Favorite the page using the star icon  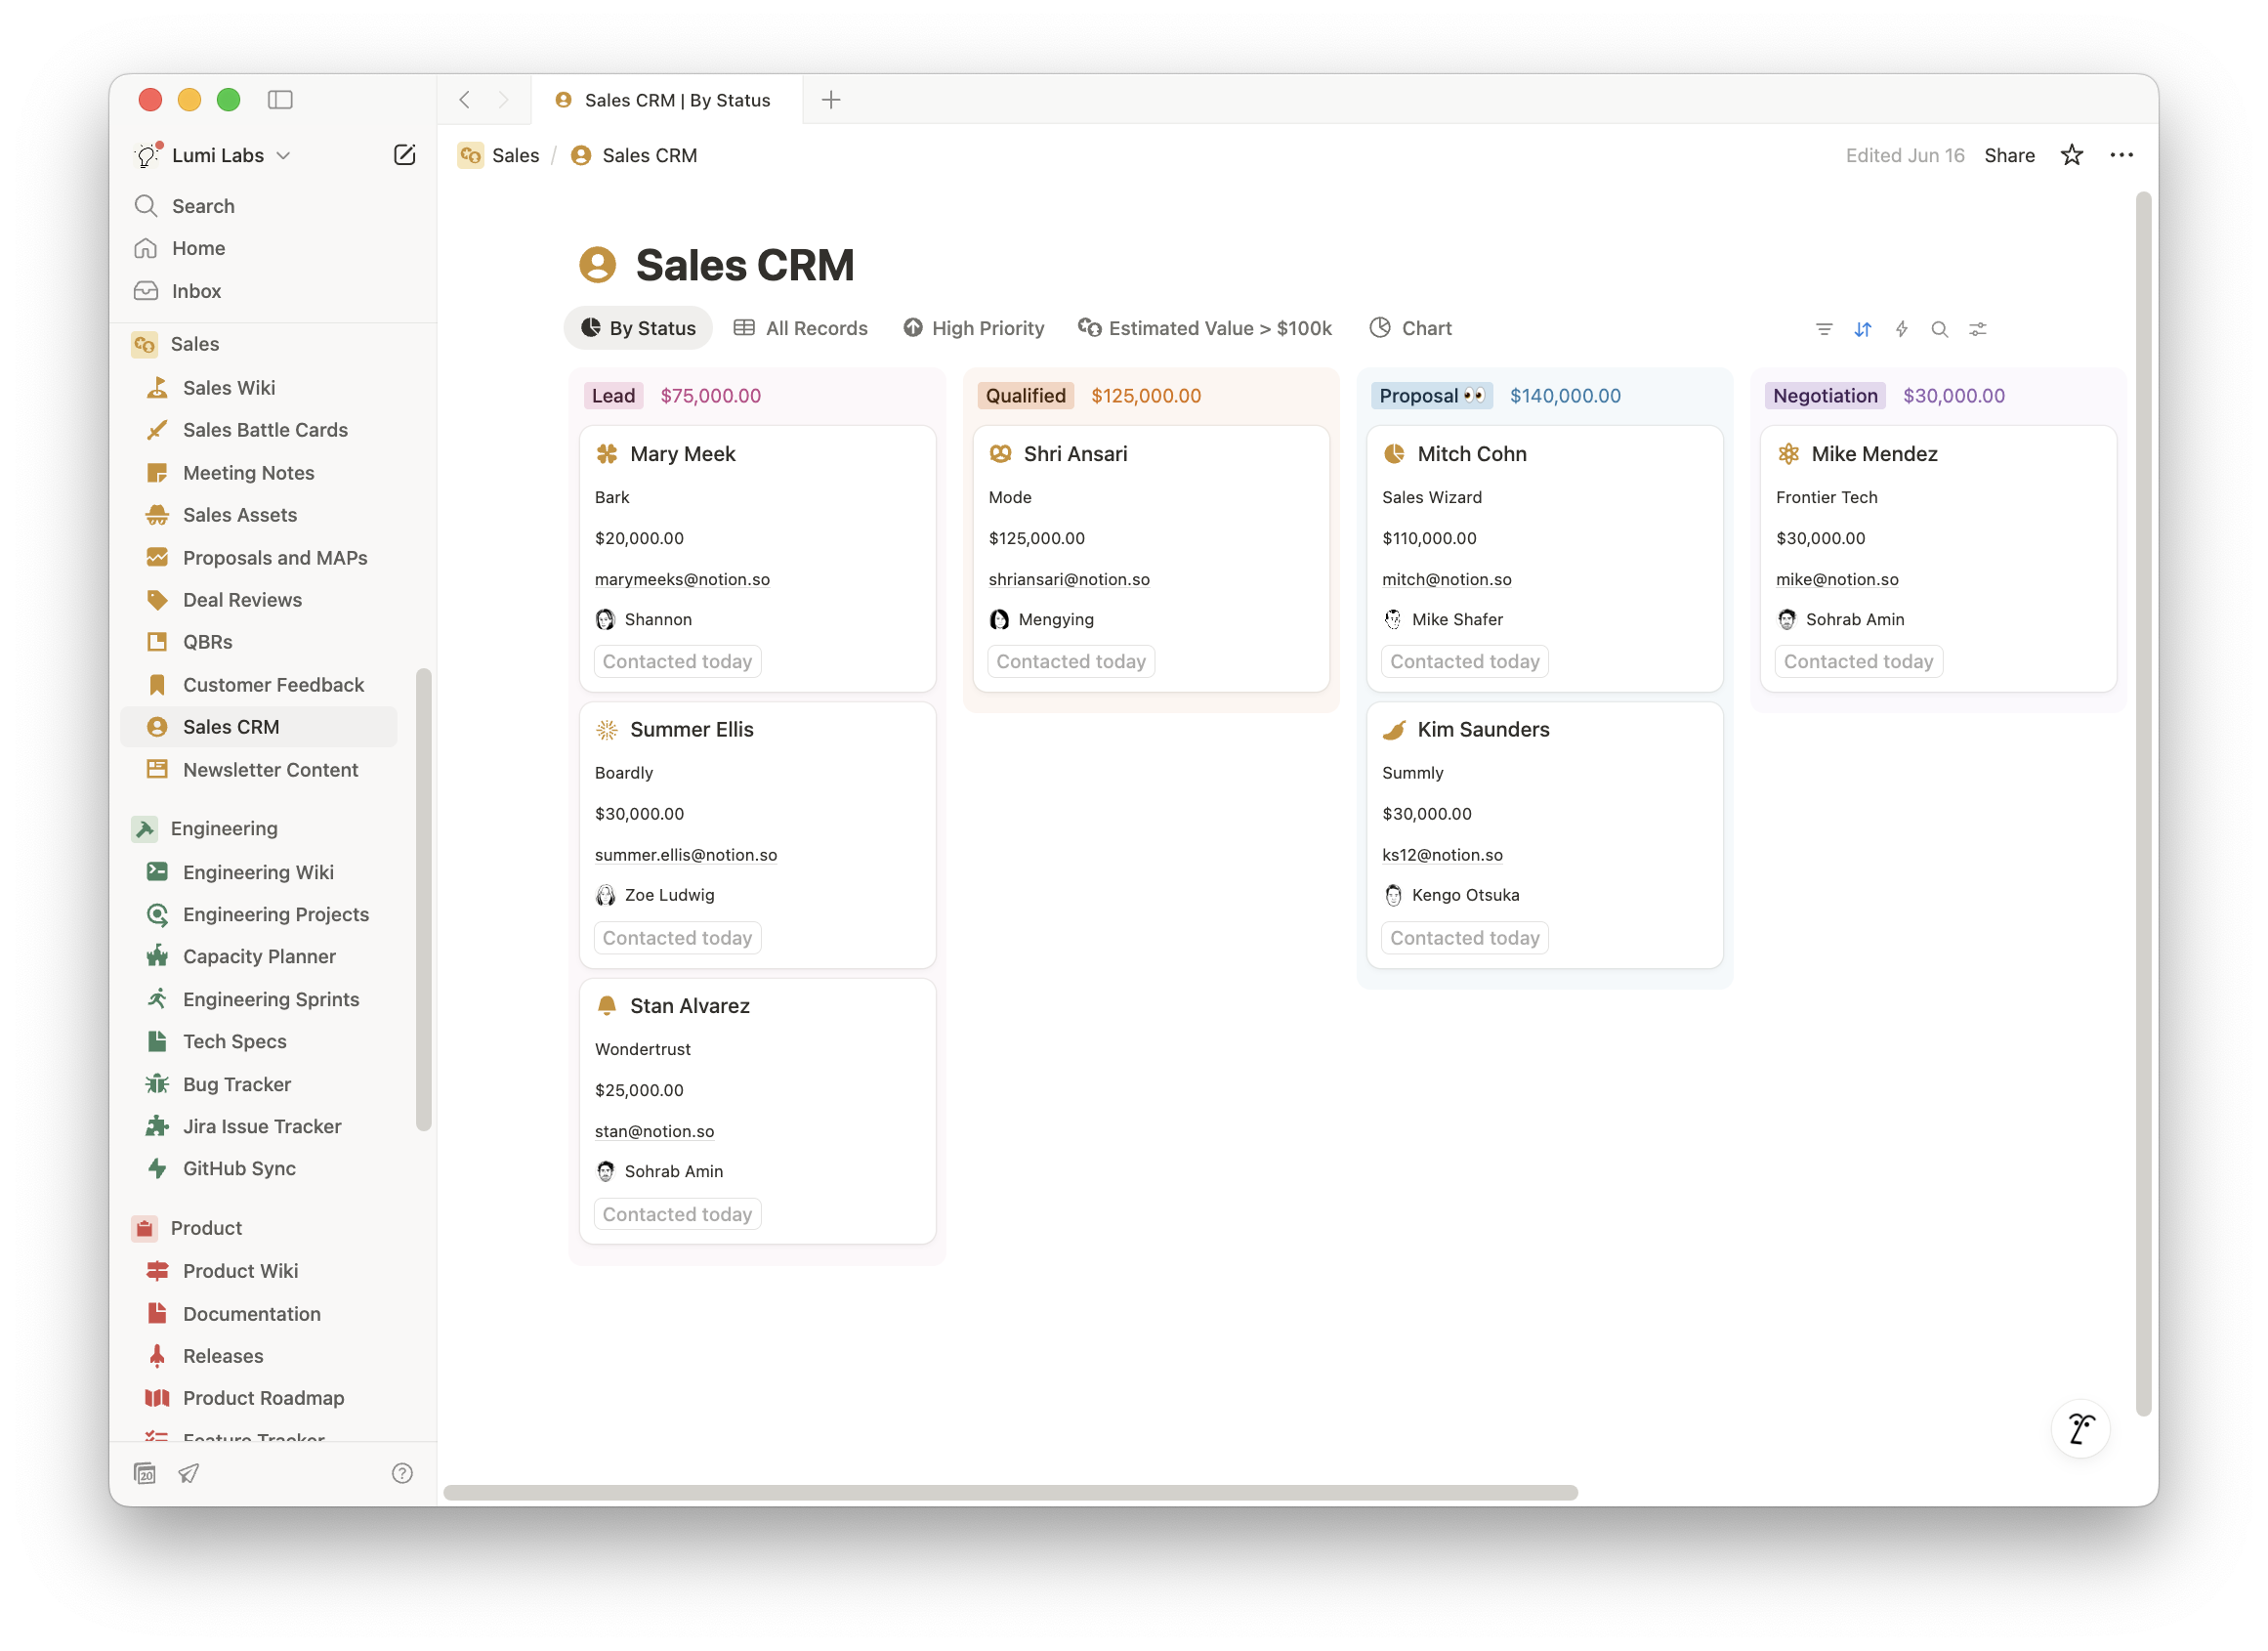click(2072, 155)
